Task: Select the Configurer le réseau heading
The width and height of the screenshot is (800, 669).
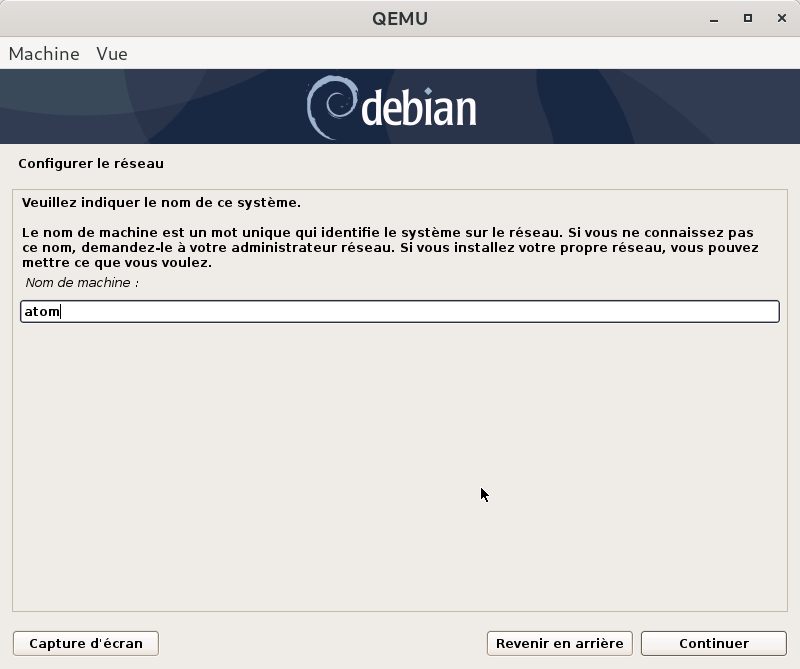Action: click(x=91, y=163)
